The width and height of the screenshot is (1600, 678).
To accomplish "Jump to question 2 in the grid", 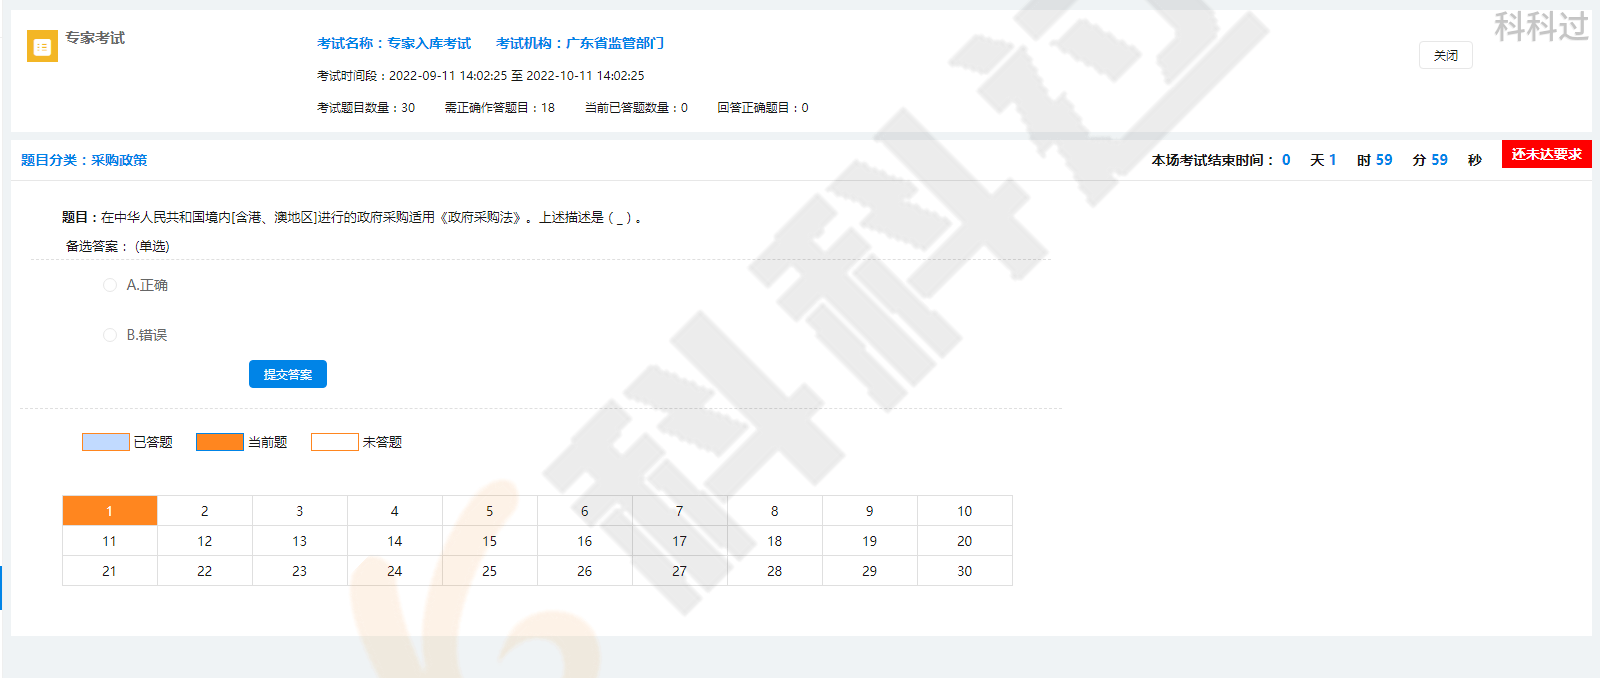I will 205,511.
